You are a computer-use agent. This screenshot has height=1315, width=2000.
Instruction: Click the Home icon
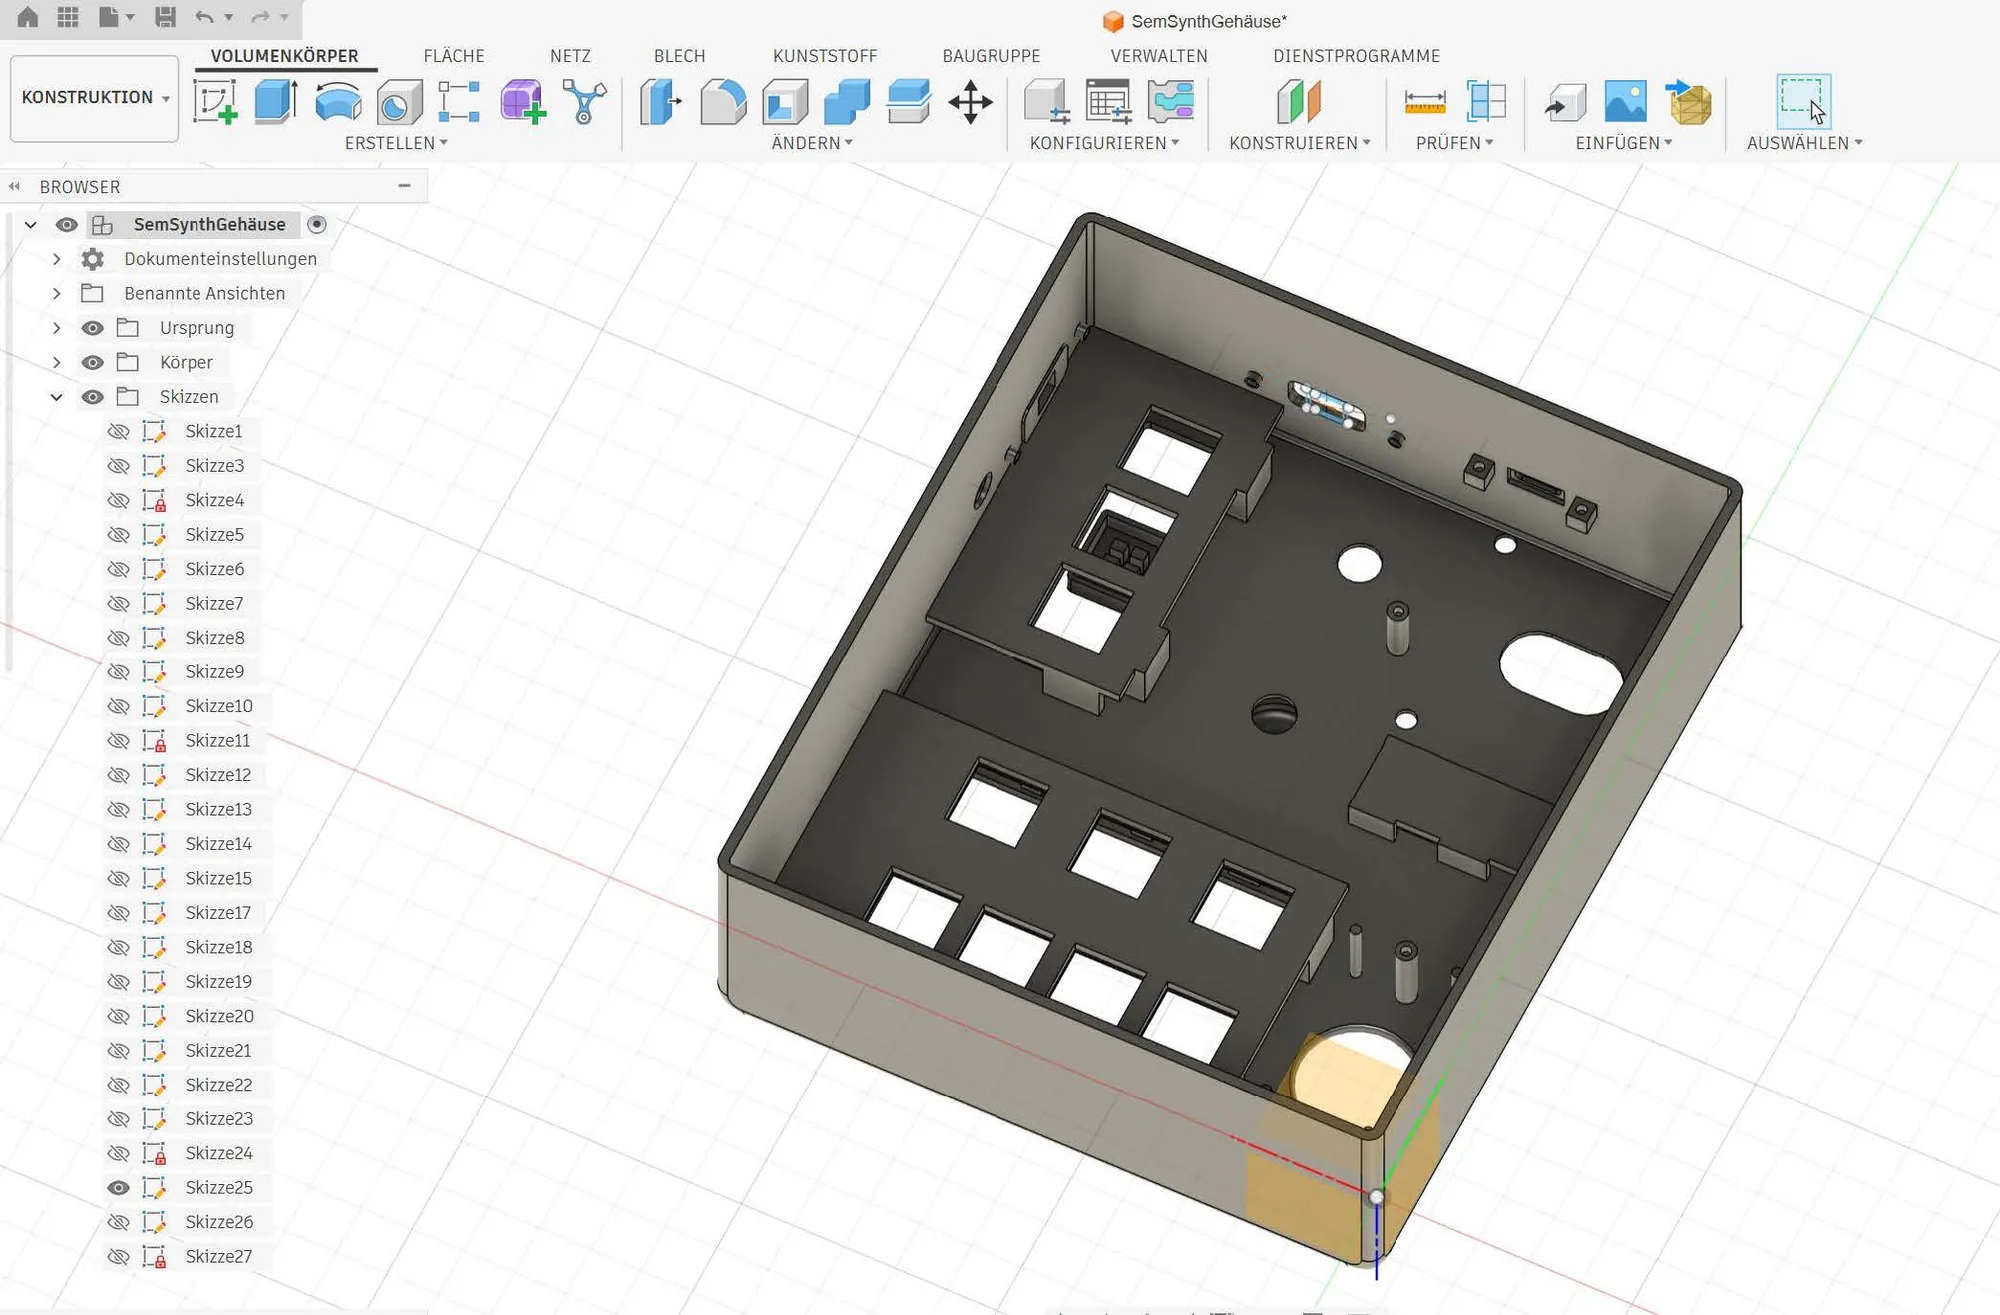[28, 17]
